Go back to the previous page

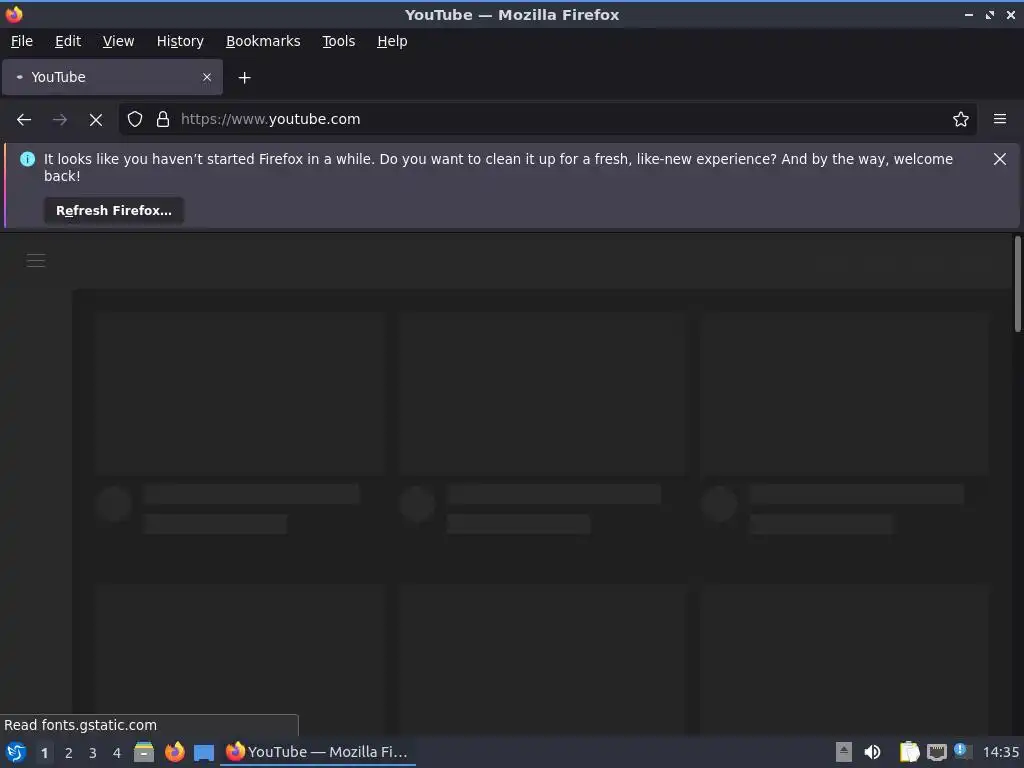[24, 120]
